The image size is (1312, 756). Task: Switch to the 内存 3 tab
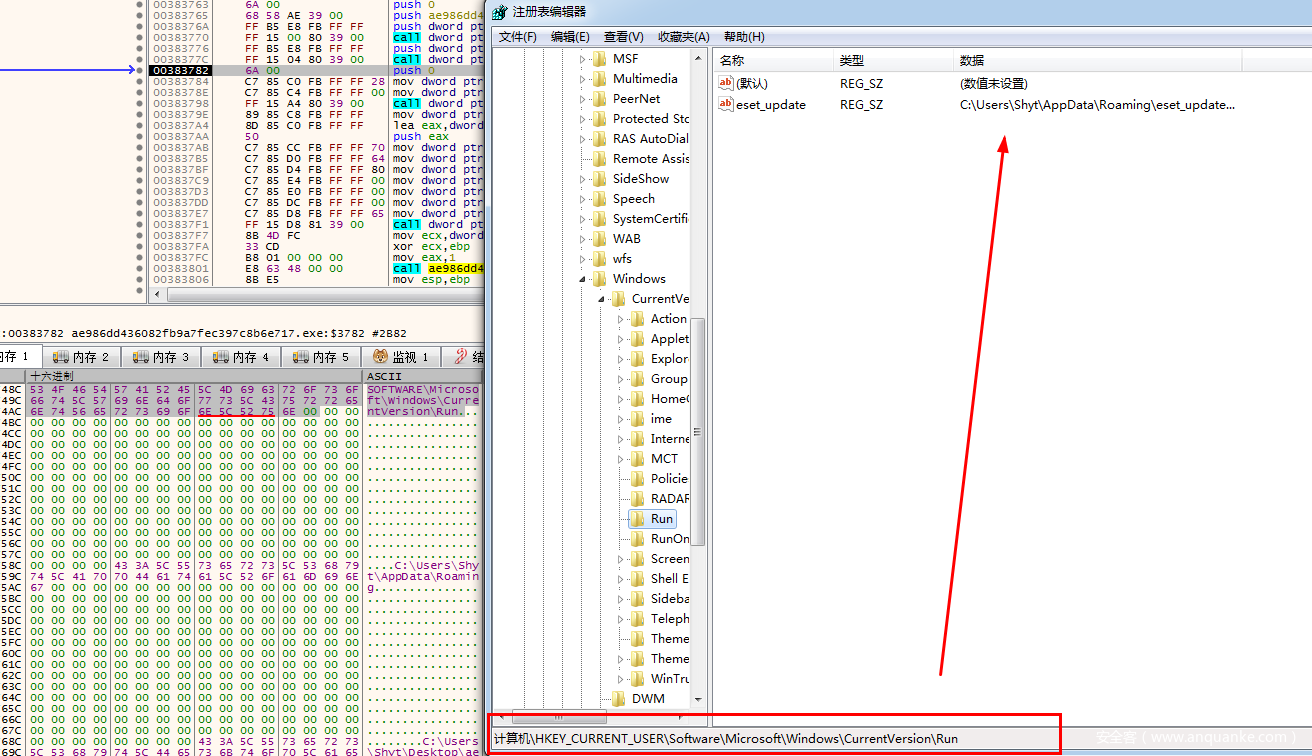[x=161, y=357]
